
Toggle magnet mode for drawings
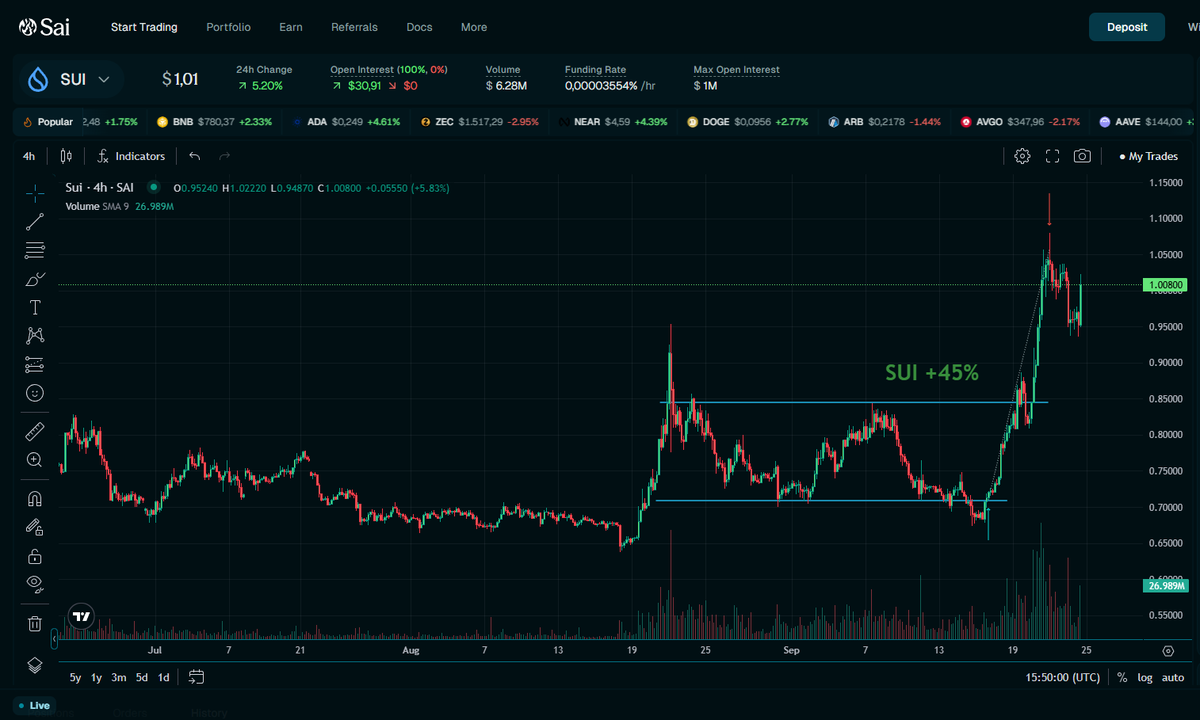[35, 498]
